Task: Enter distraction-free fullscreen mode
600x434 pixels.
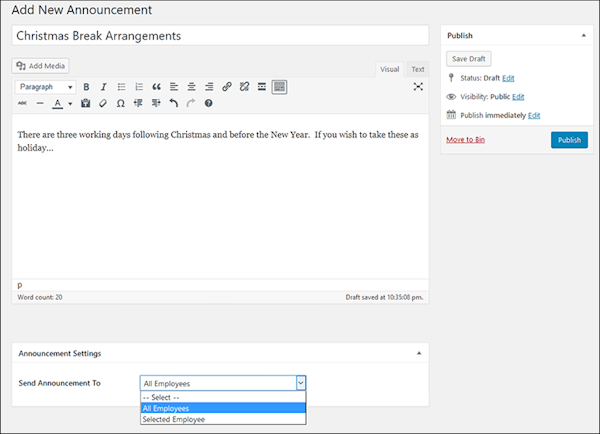Action: (x=418, y=87)
